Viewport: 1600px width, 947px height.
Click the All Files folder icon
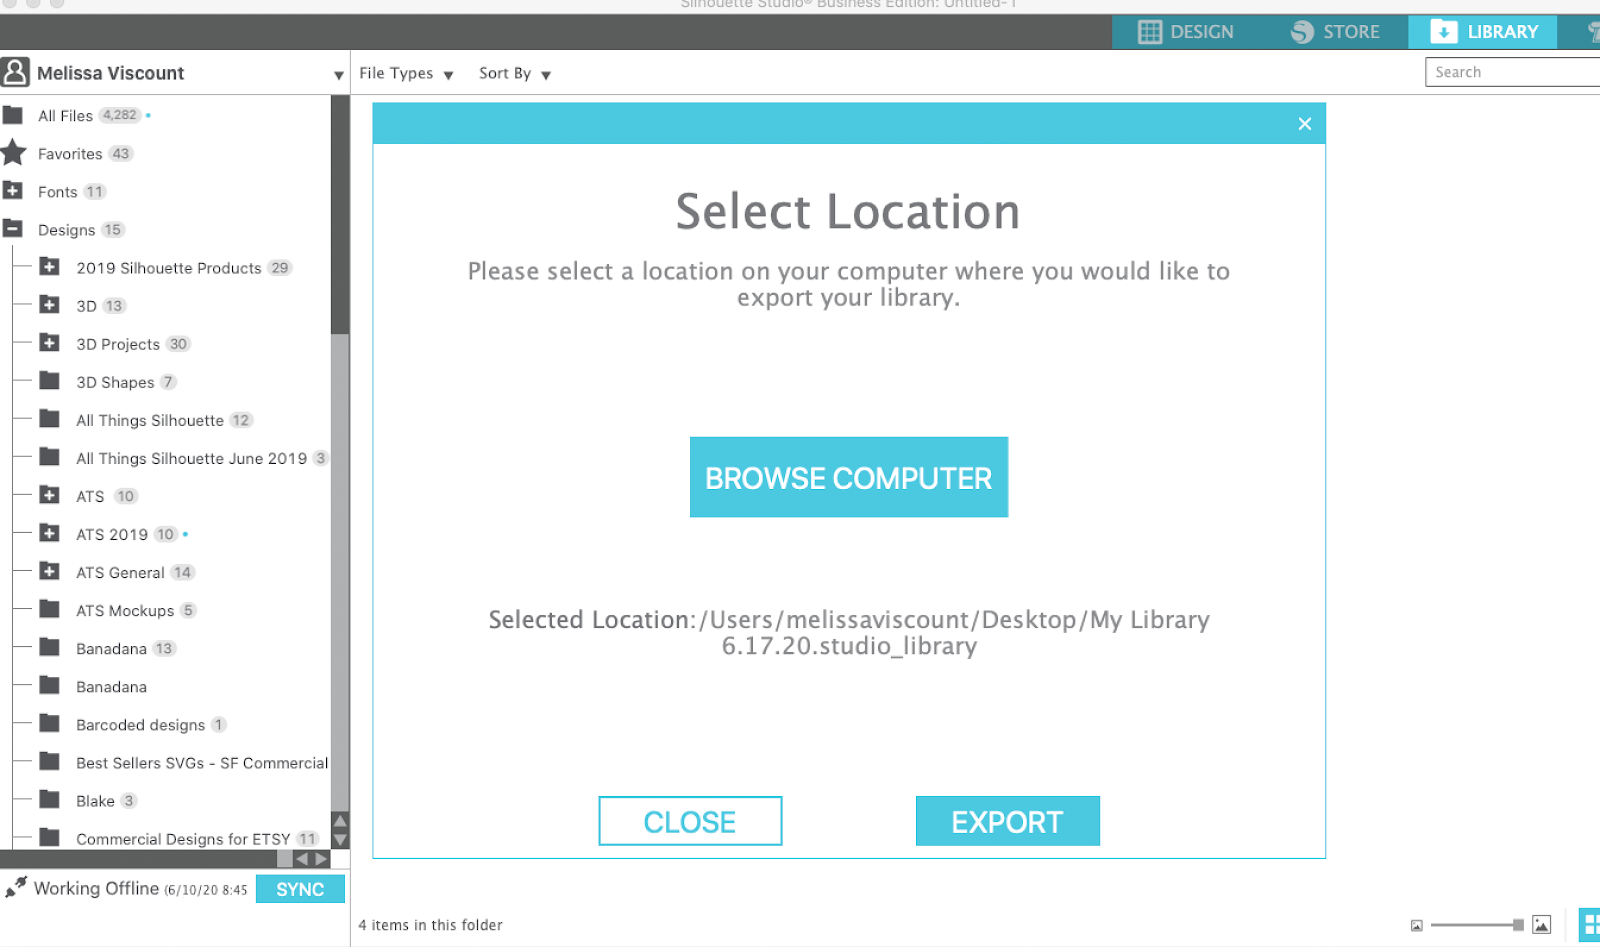pyautogui.click(x=14, y=114)
